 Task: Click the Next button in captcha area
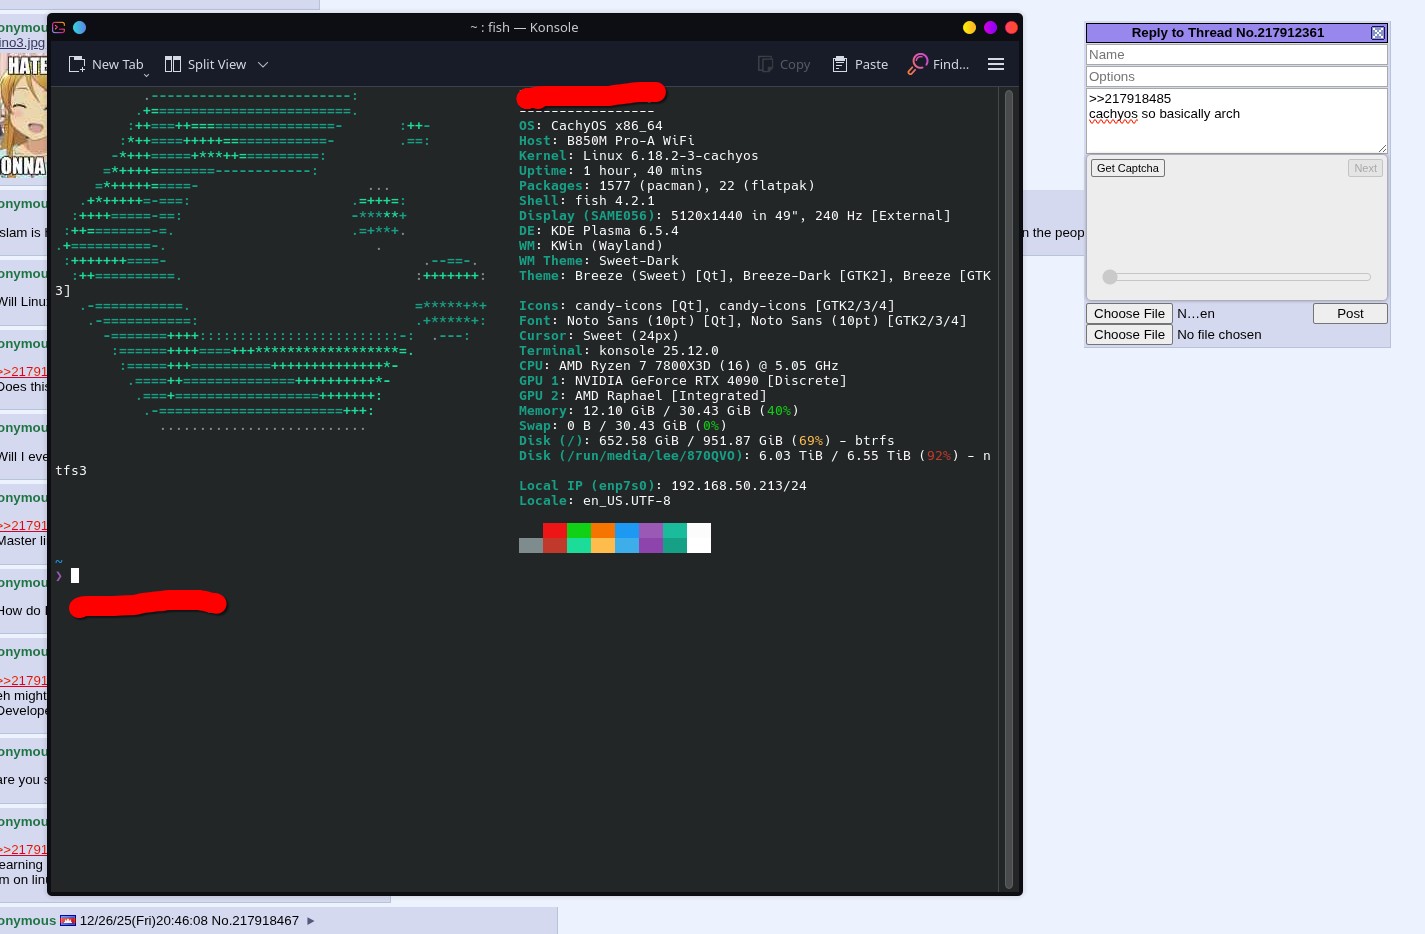click(x=1365, y=168)
